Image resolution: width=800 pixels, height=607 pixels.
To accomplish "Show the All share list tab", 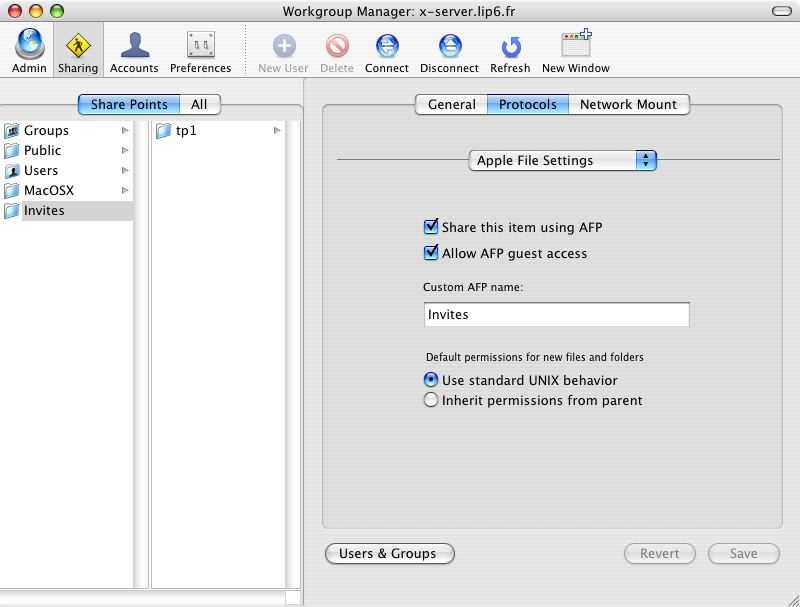I will (x=199, y=104).
